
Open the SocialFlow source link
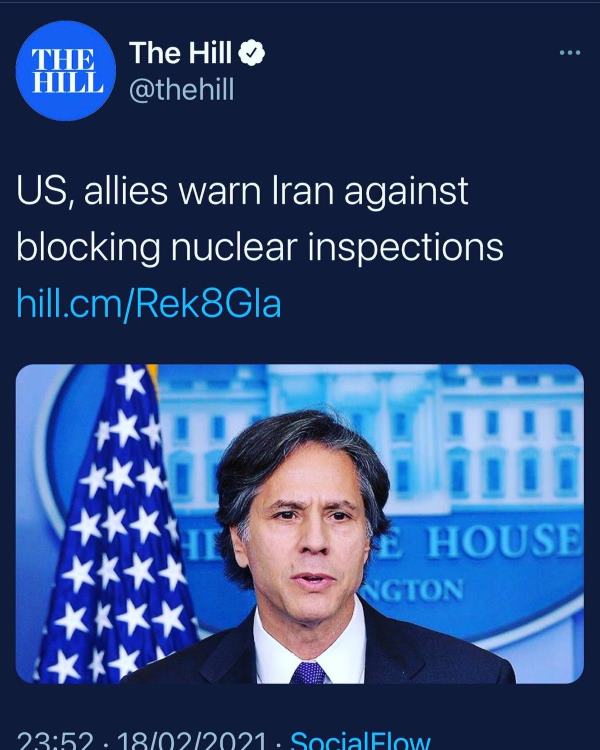(x=360, y=740)
